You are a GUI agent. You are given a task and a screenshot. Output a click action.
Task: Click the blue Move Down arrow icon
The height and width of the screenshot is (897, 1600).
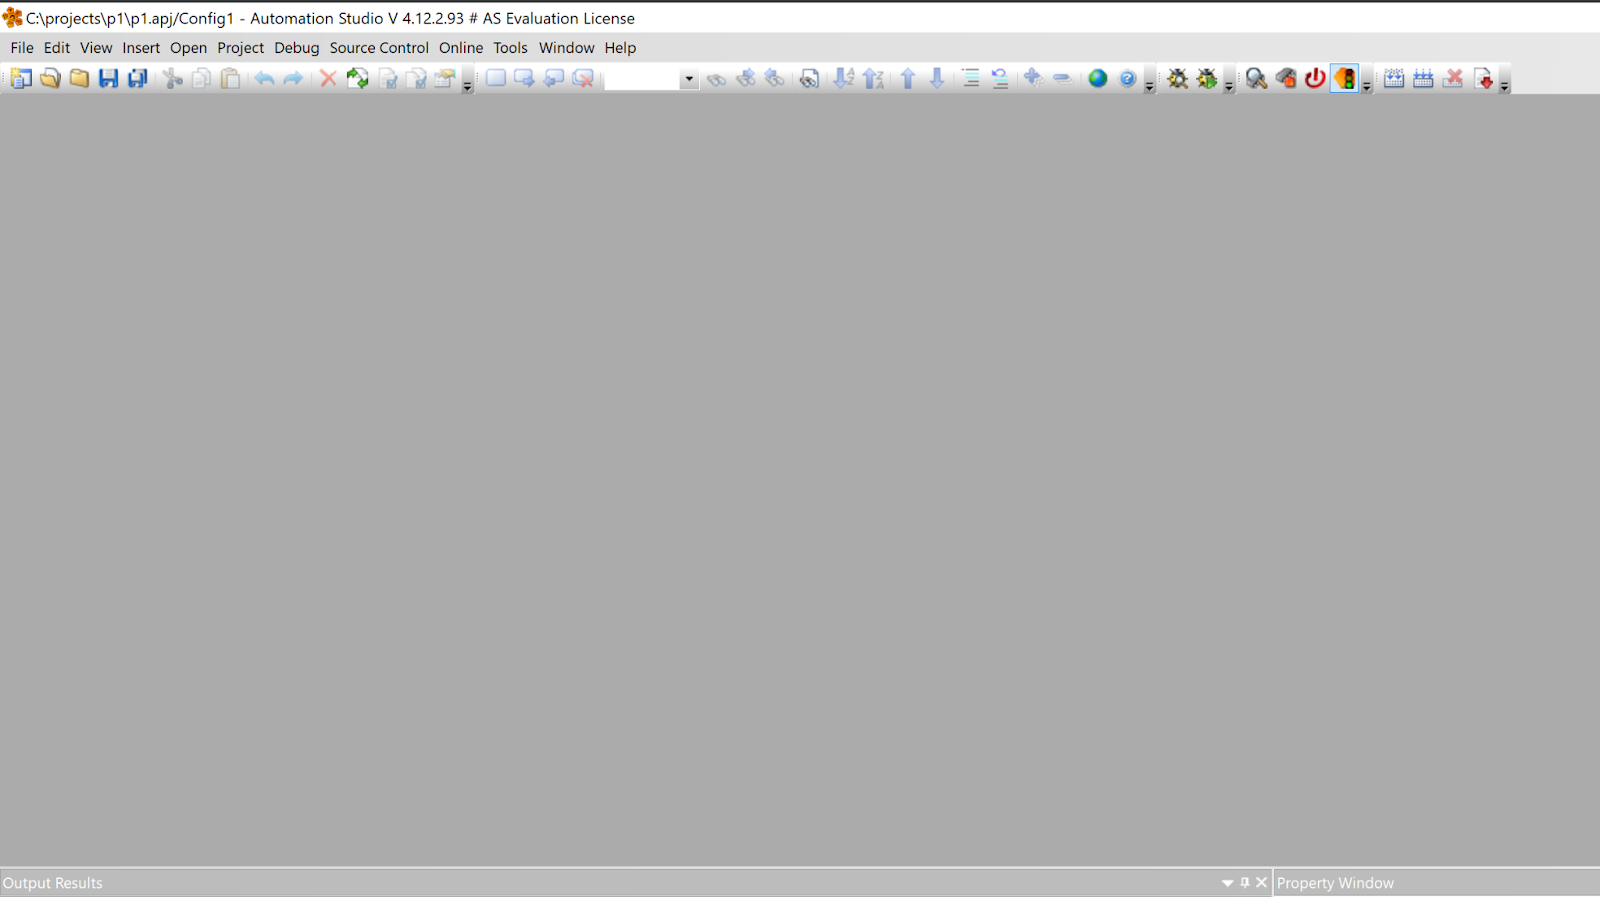(x=937, y=78)
